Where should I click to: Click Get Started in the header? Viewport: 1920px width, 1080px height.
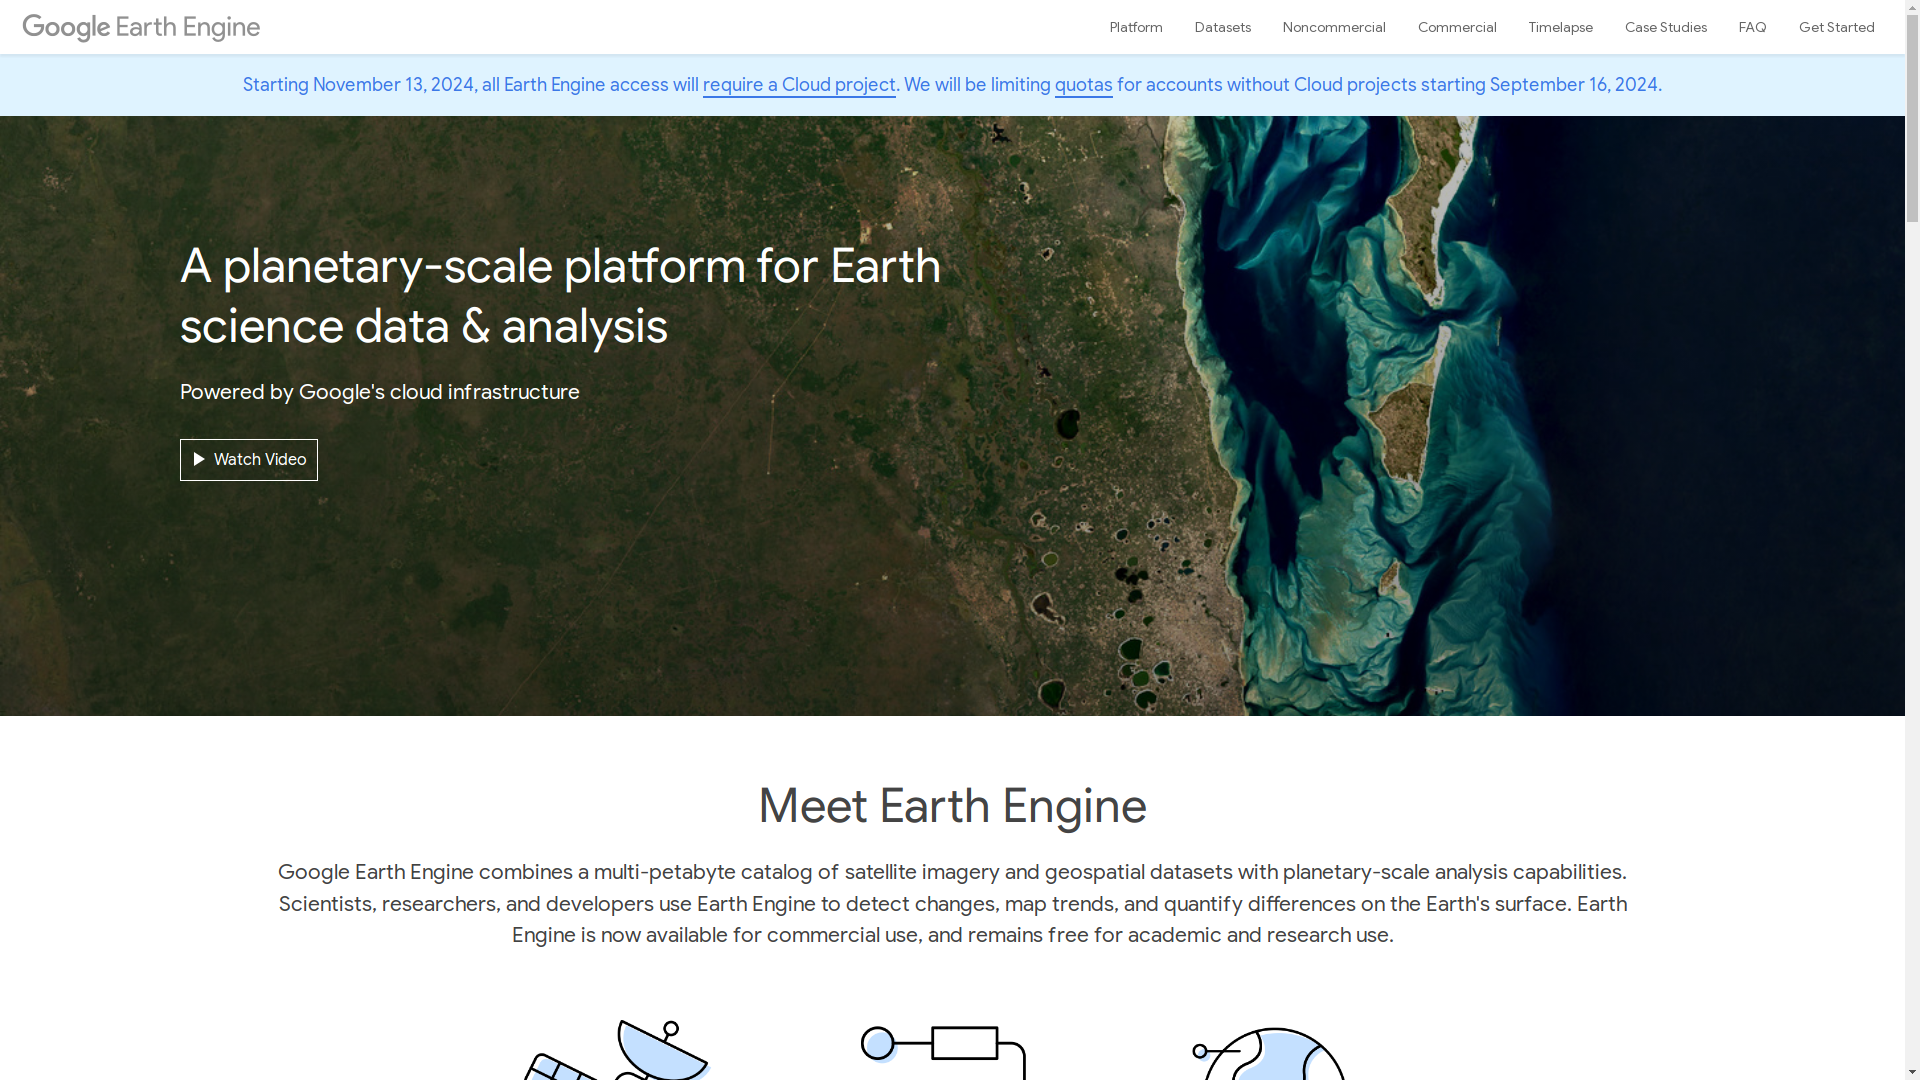1836,27
